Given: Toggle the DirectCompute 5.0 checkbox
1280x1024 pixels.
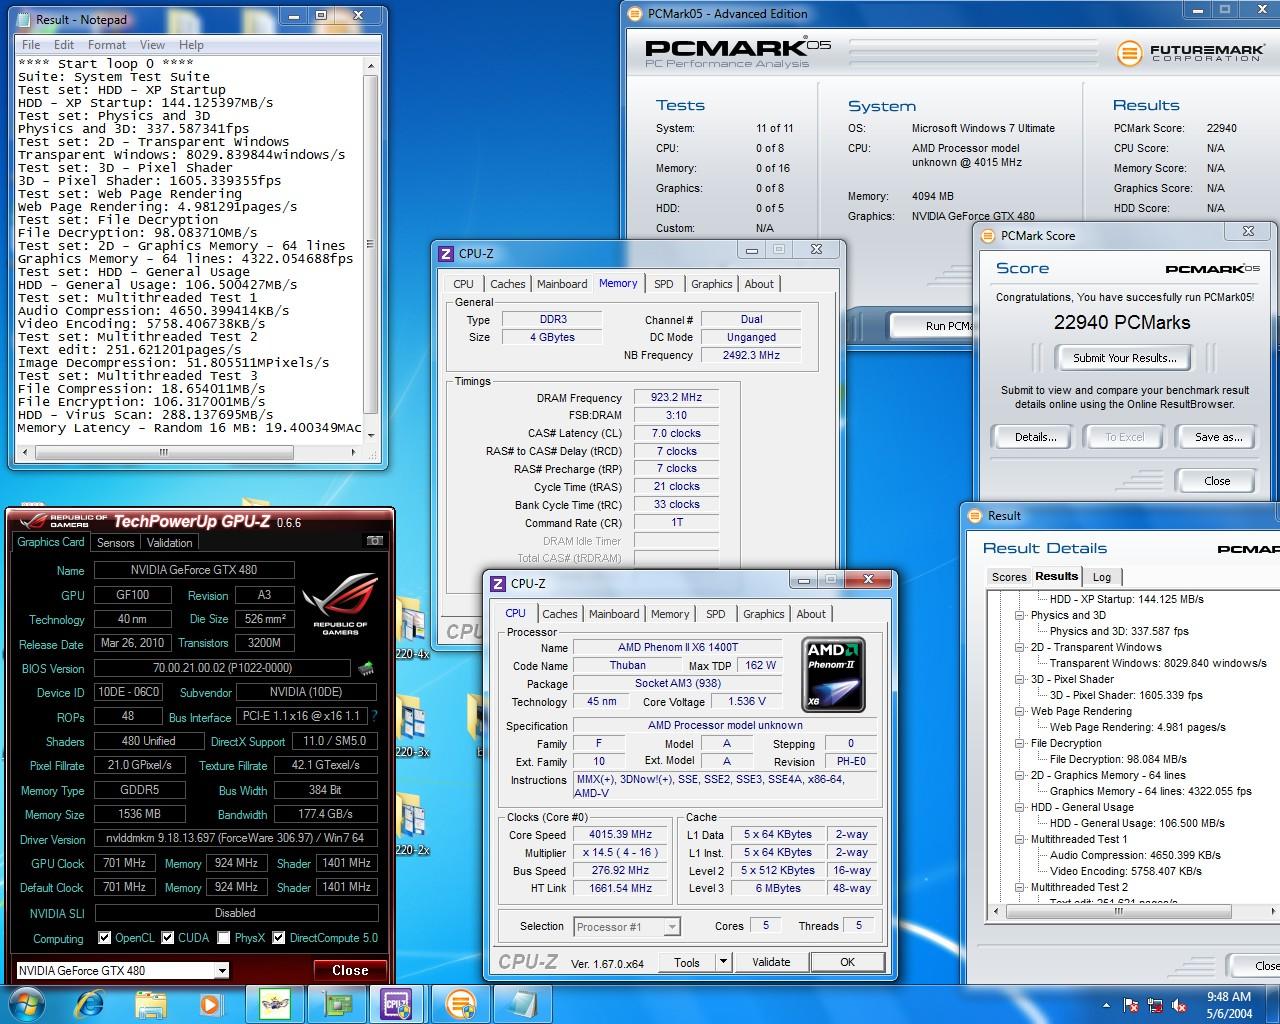Looking at the screenshot, I should pyautogui.click(x=279, y=938).
